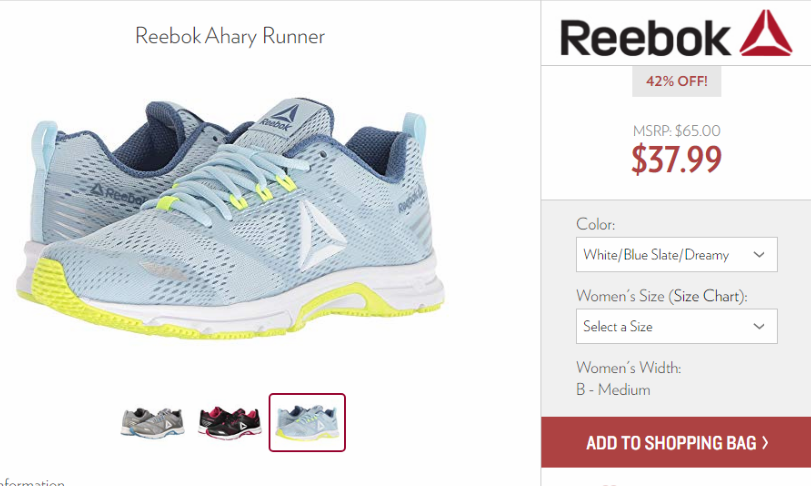Screen dimensions: 811x486
Task: Open the Information section tab
Action: pos(32,482)
